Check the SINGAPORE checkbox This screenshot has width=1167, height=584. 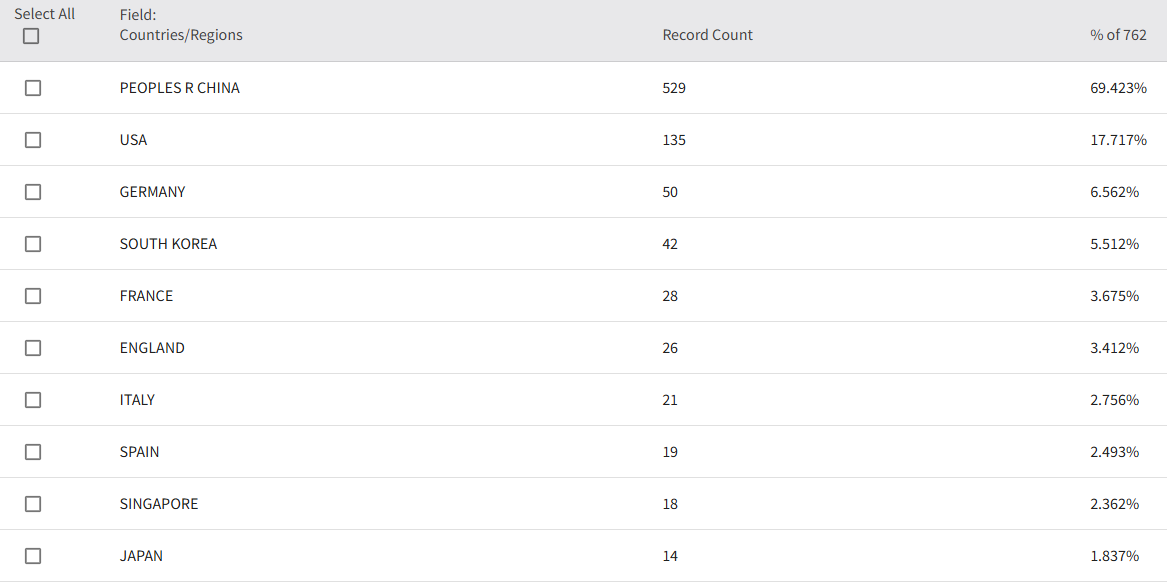[33, 504]
